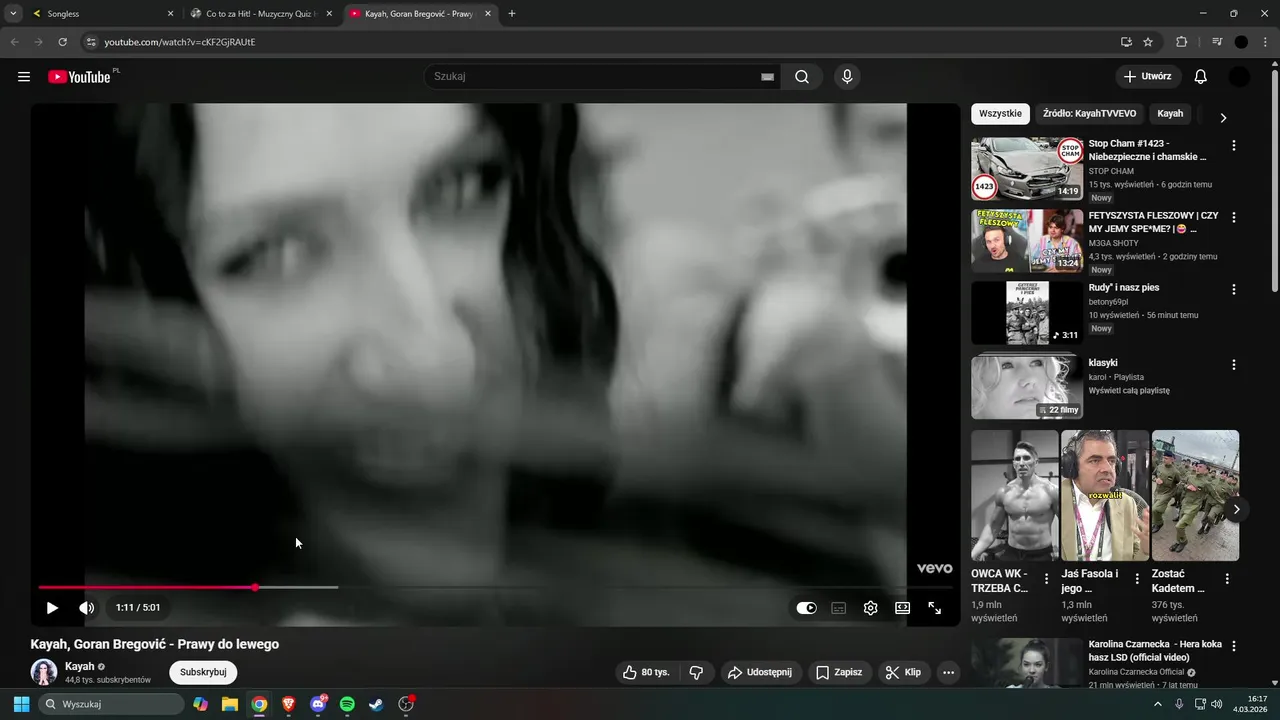The height and width of the screenshot is (720, 1280).
Task: Toggle subtitles in the player
Action: click(x=839, y=608)
